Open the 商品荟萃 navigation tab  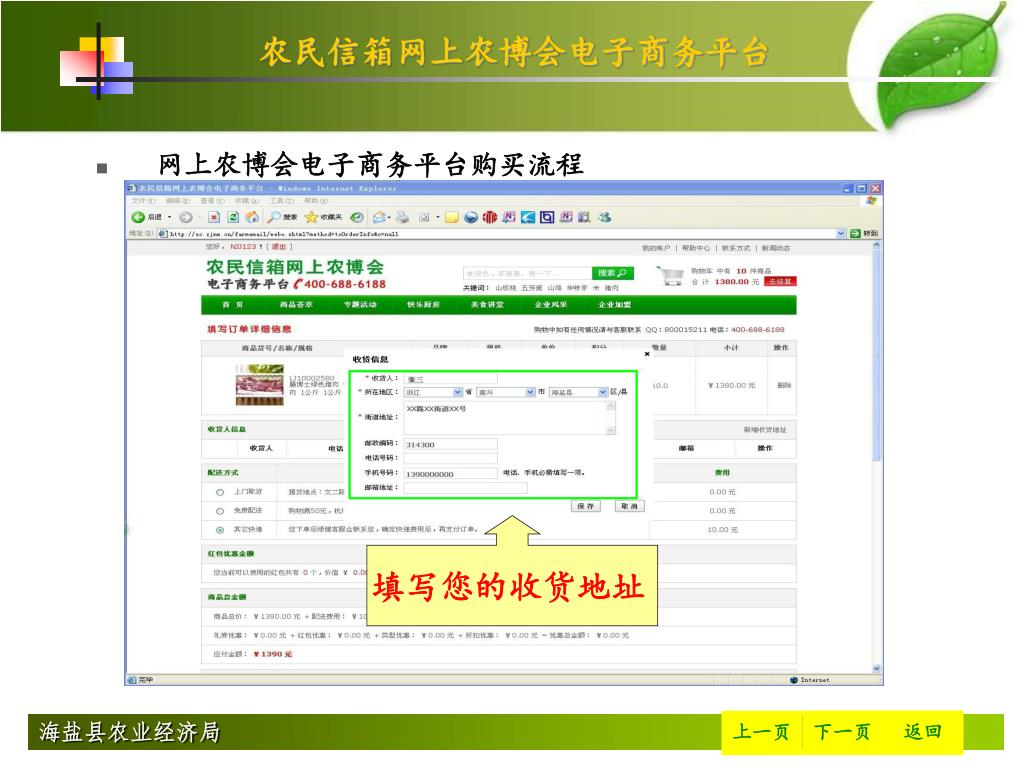click(296, 305)
